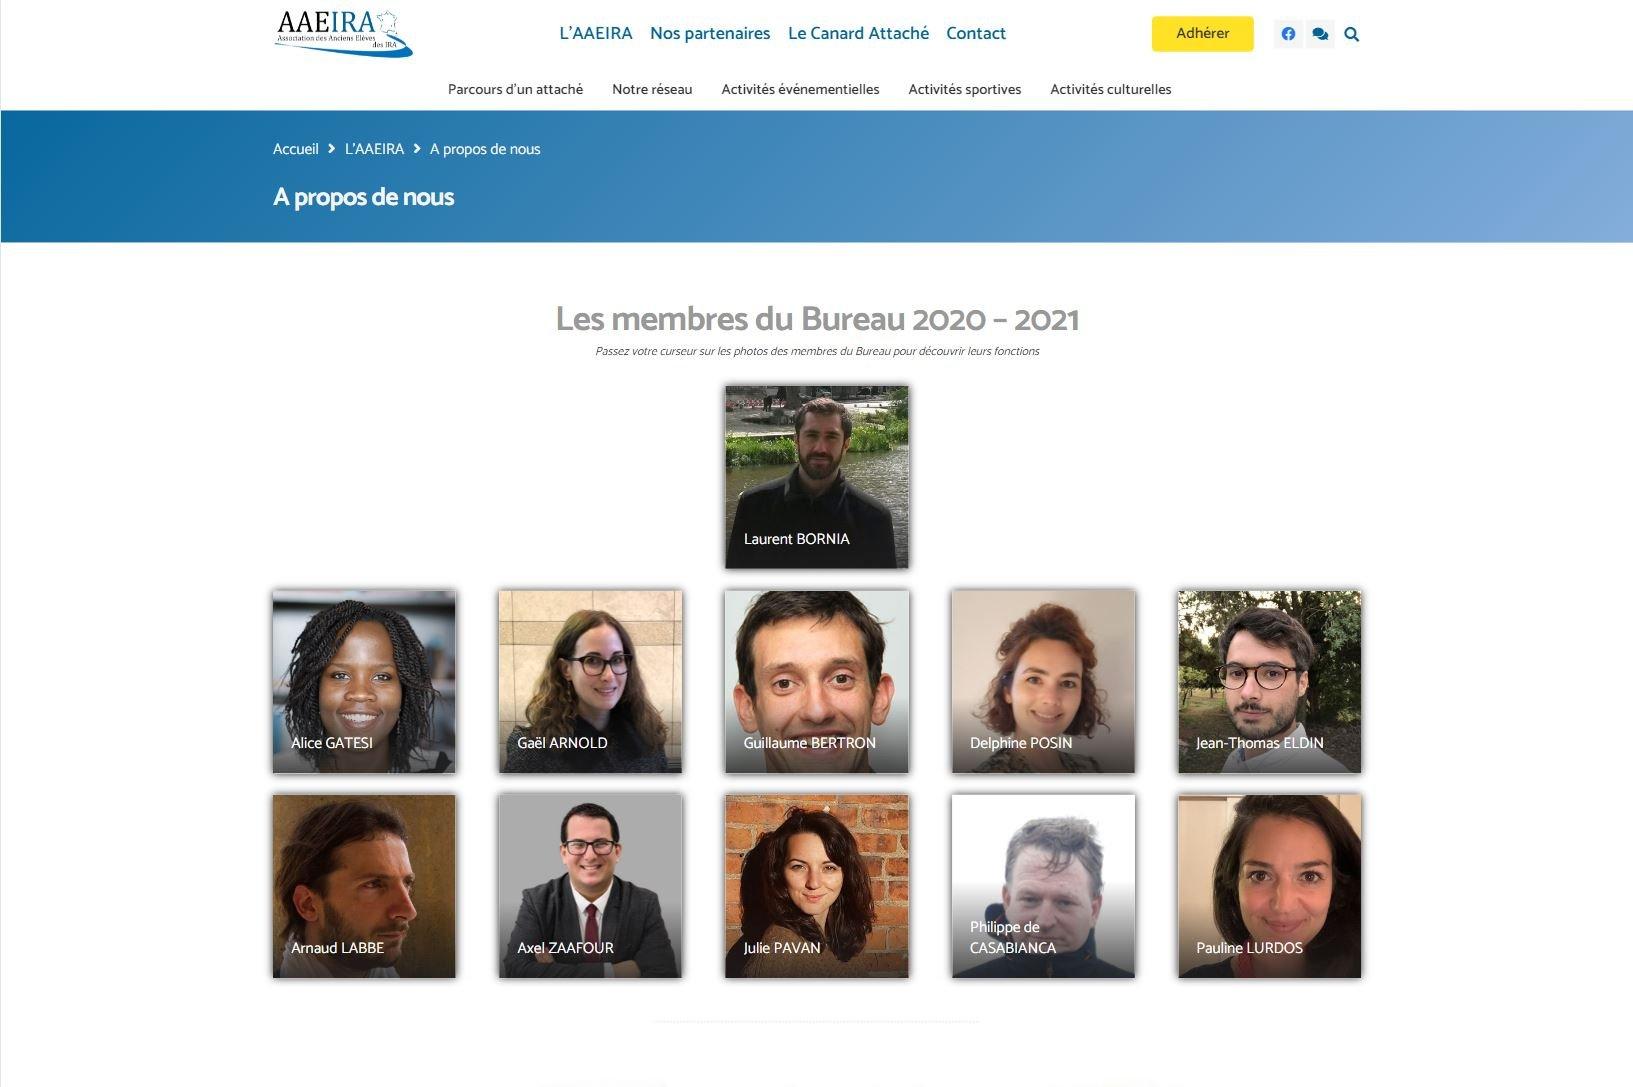Click Laurent BORNIA's photo
The image size is (1633, 1087).
pyautogui.click(x=817, y=477)
